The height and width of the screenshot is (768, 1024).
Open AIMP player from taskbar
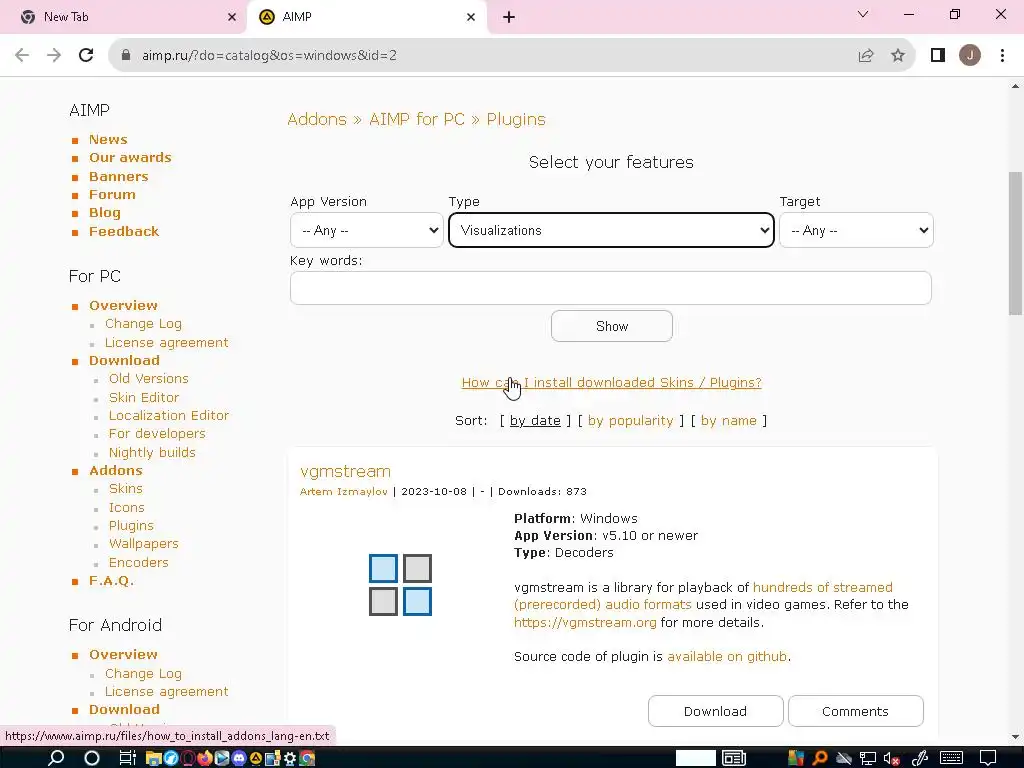coord(256,758)
